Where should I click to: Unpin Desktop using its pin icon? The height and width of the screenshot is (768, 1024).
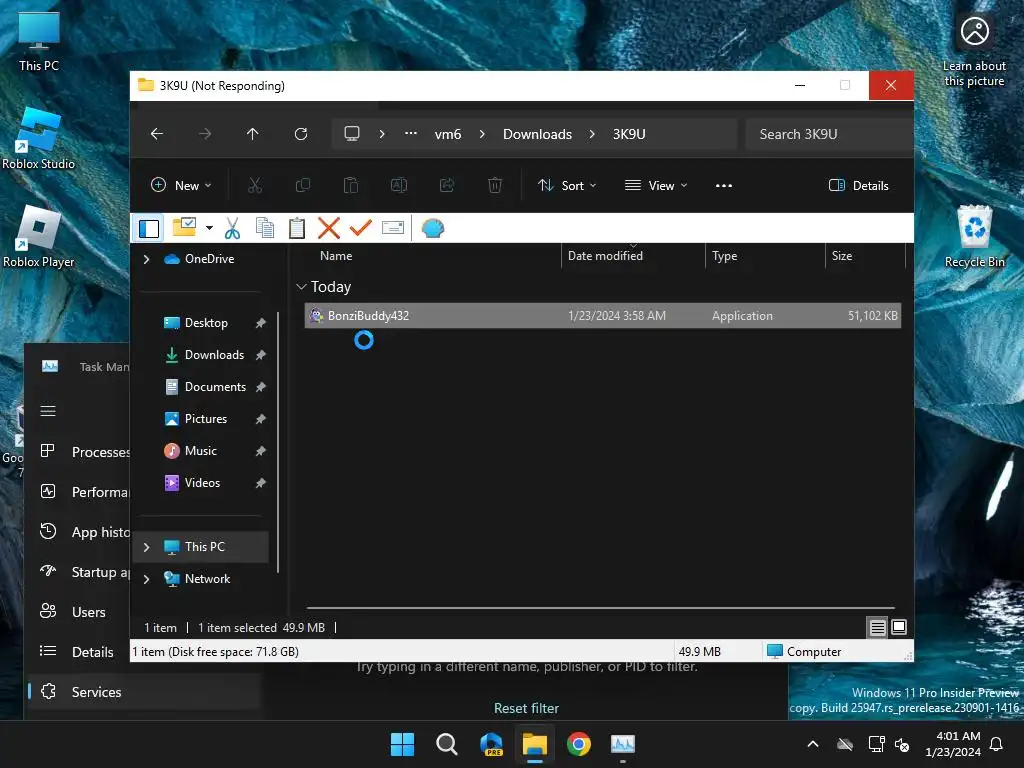click(261, 323)
